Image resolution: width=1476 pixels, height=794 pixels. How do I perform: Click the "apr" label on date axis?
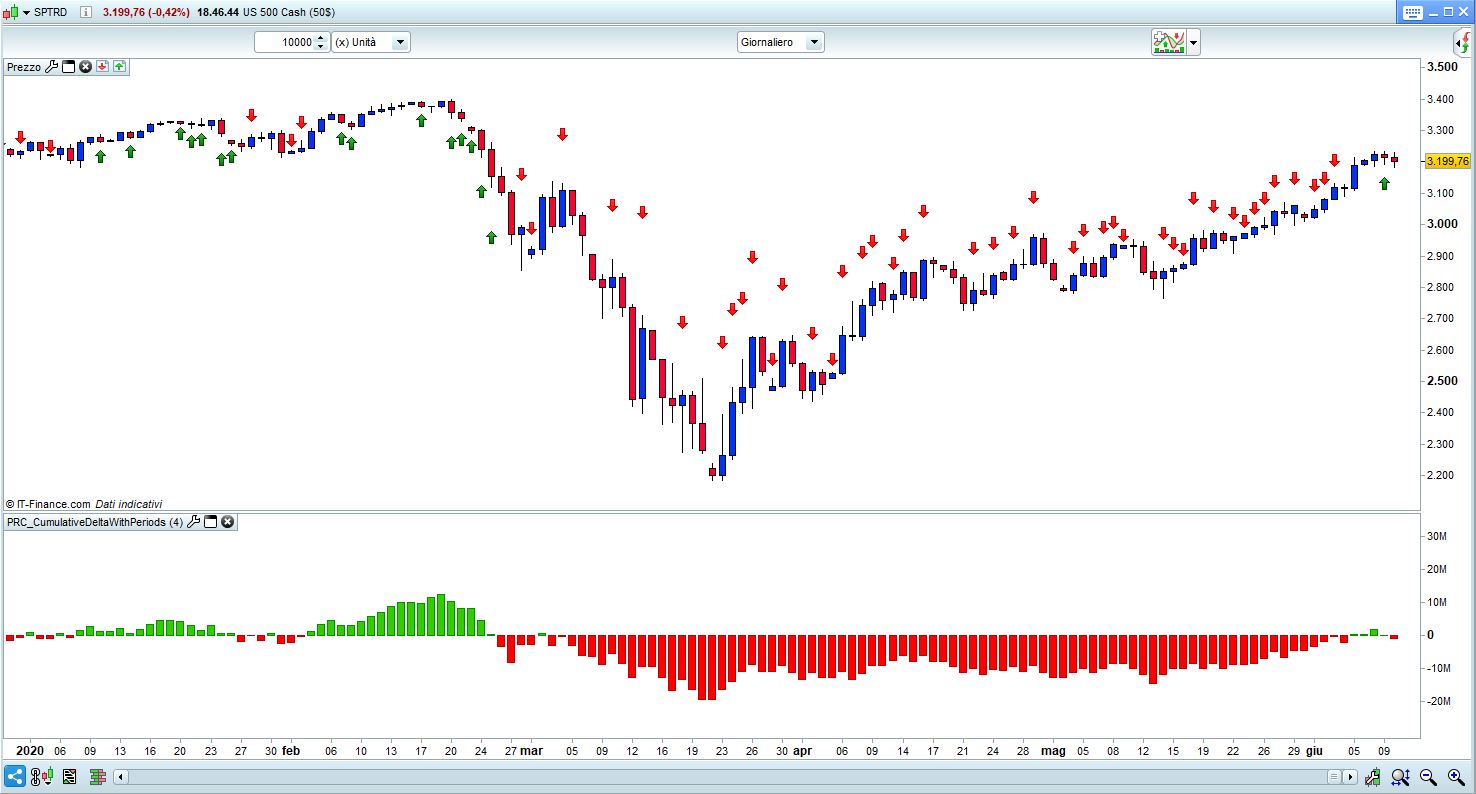pyautogui.click(x=802, y=750)
